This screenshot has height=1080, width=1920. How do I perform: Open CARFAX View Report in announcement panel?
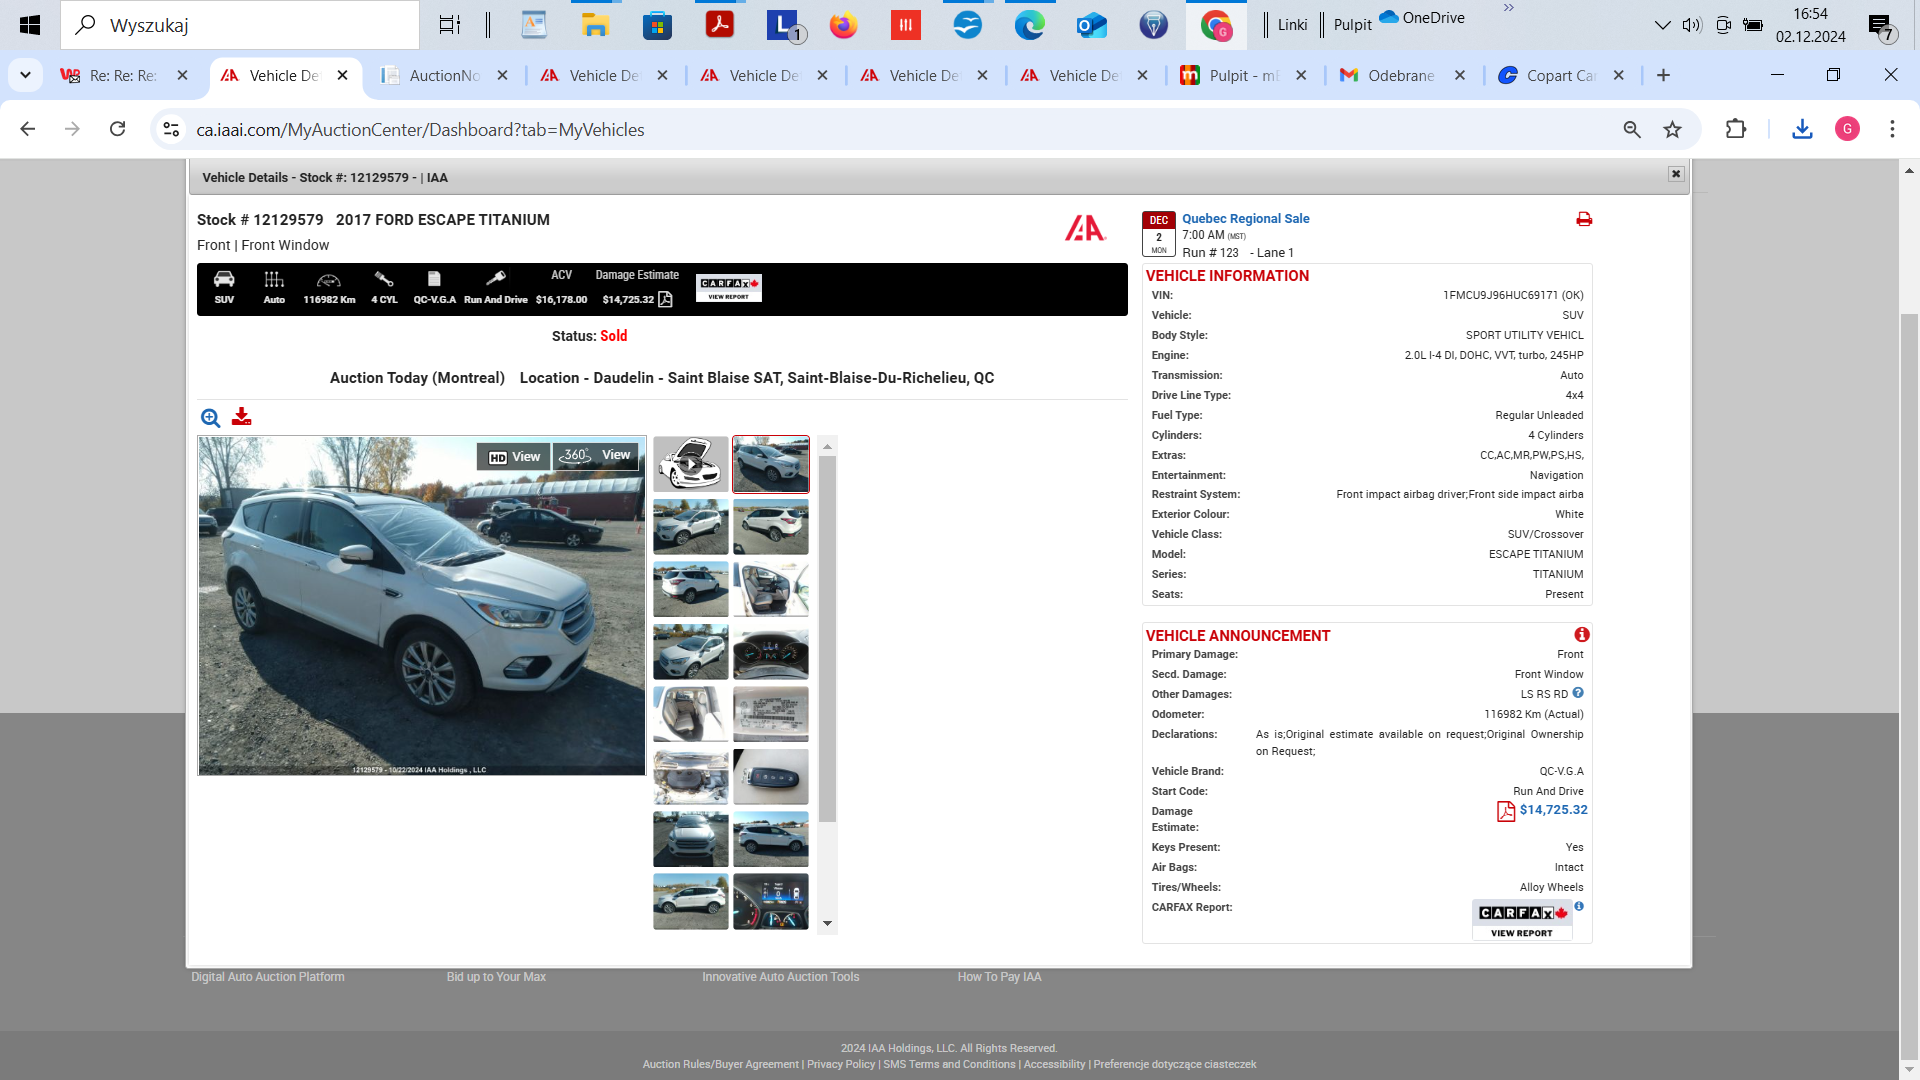[x=1522, y=920]
